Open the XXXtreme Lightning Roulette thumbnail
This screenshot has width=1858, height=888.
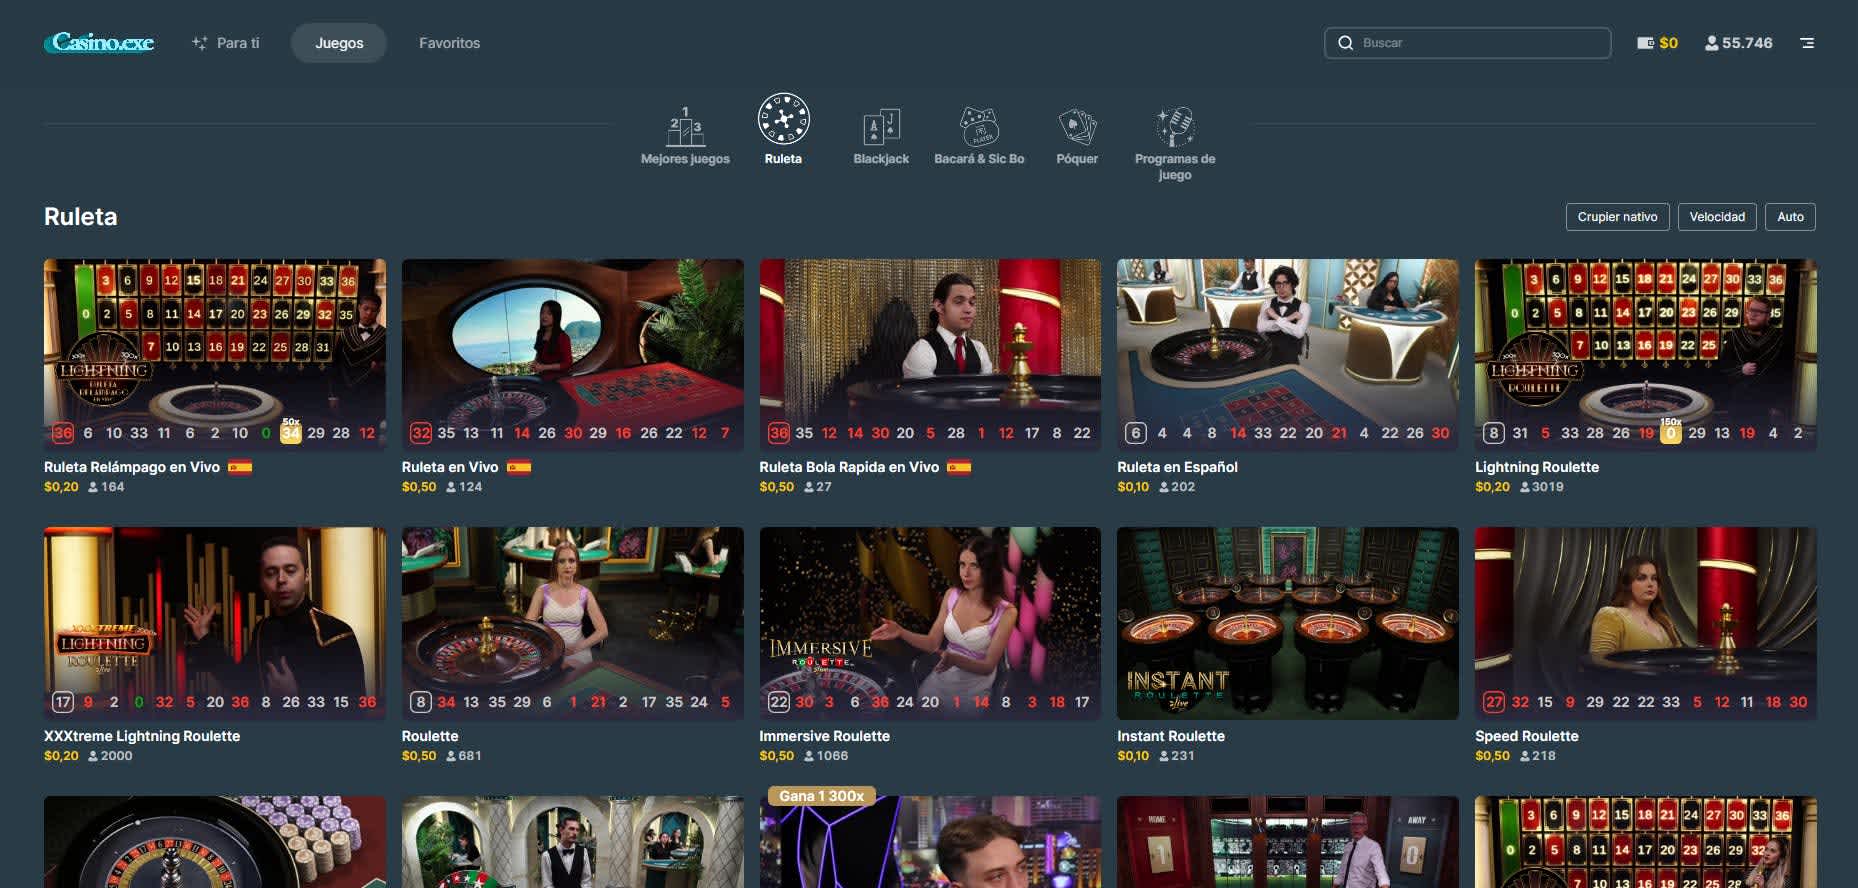[215, 623]
